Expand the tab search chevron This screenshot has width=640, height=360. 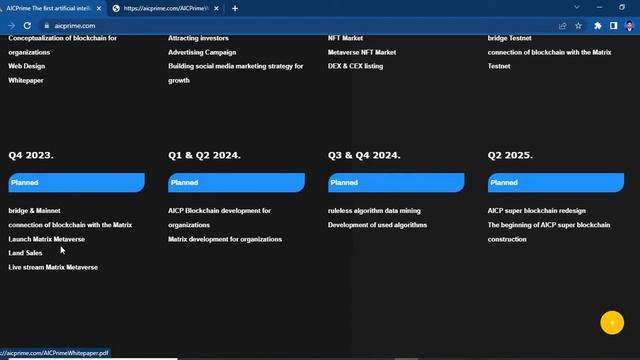click(577, 7)
